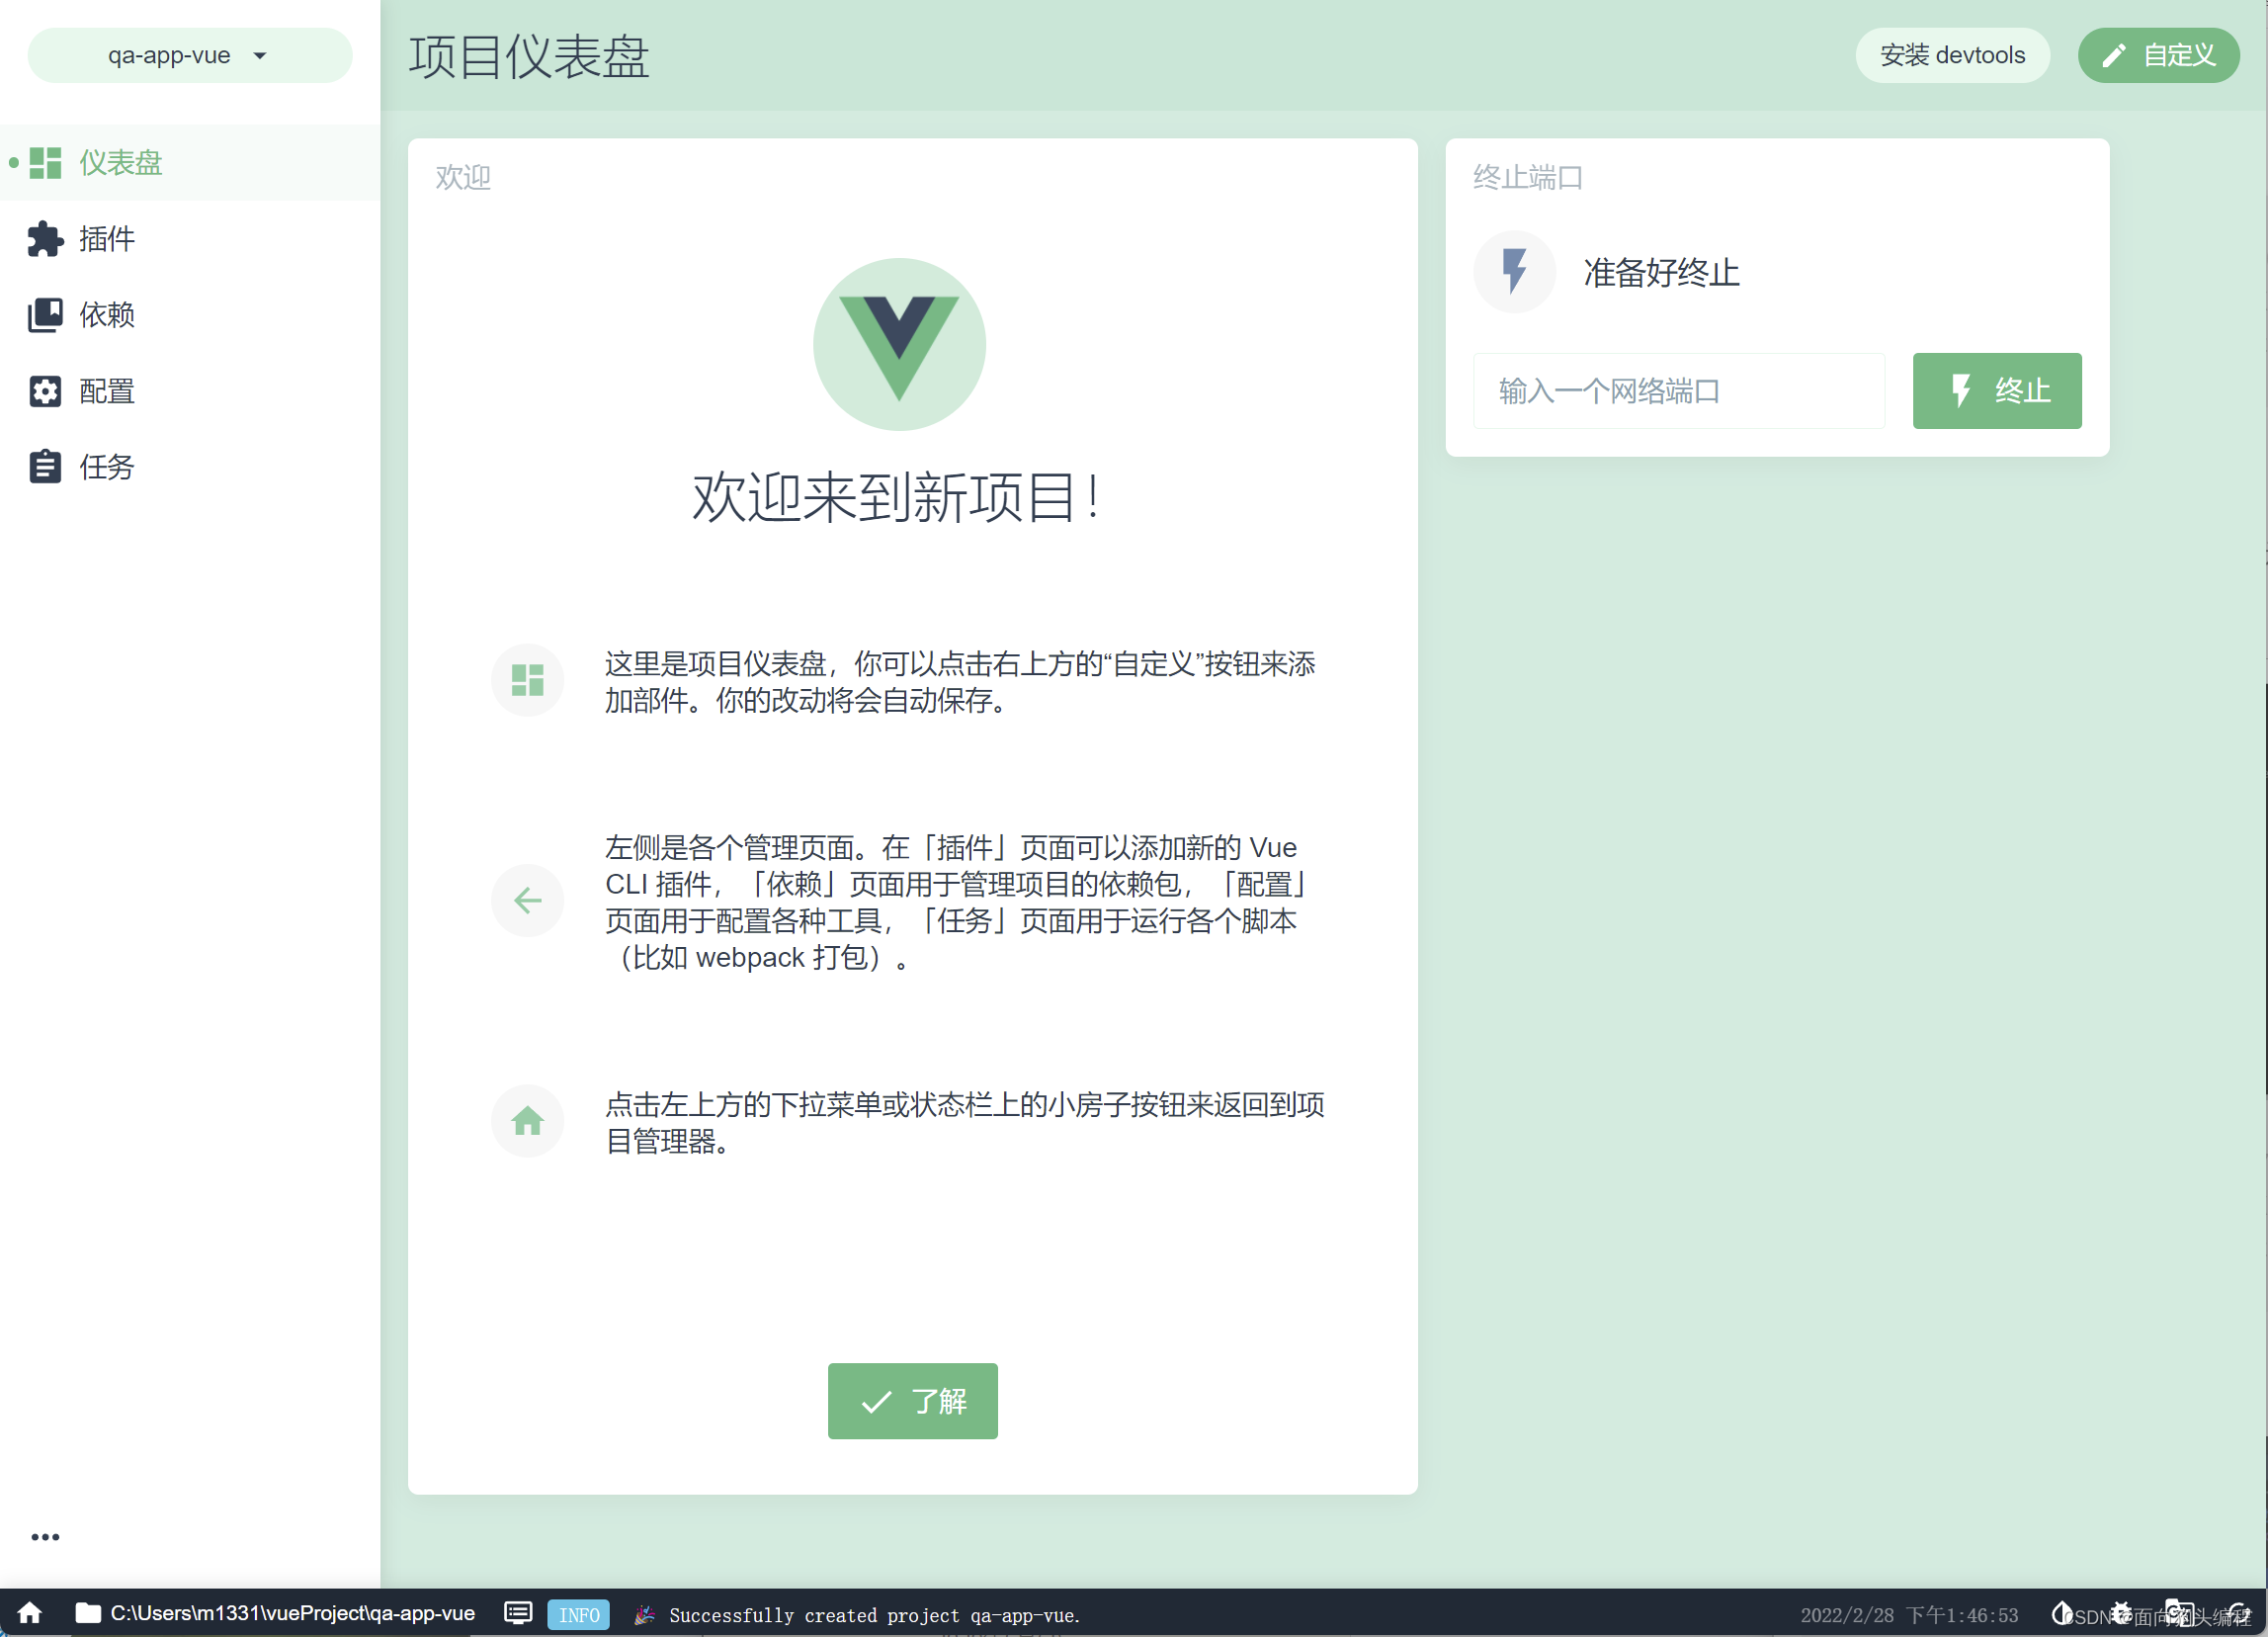Open the 插件 plugins puzzle icon
2268x1637 pixels.
(x=45, y=239)
